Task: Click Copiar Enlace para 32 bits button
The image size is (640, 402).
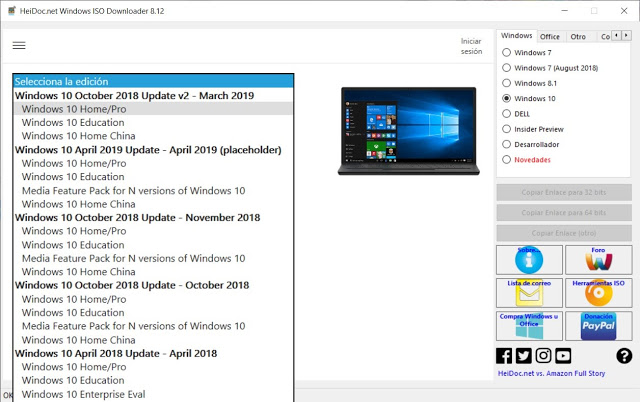Action: (564, 192)
